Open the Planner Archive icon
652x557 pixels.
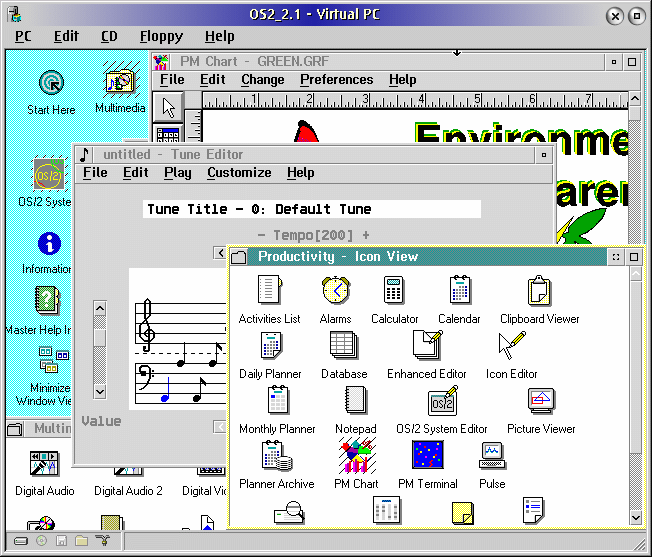tap(277, 456)
